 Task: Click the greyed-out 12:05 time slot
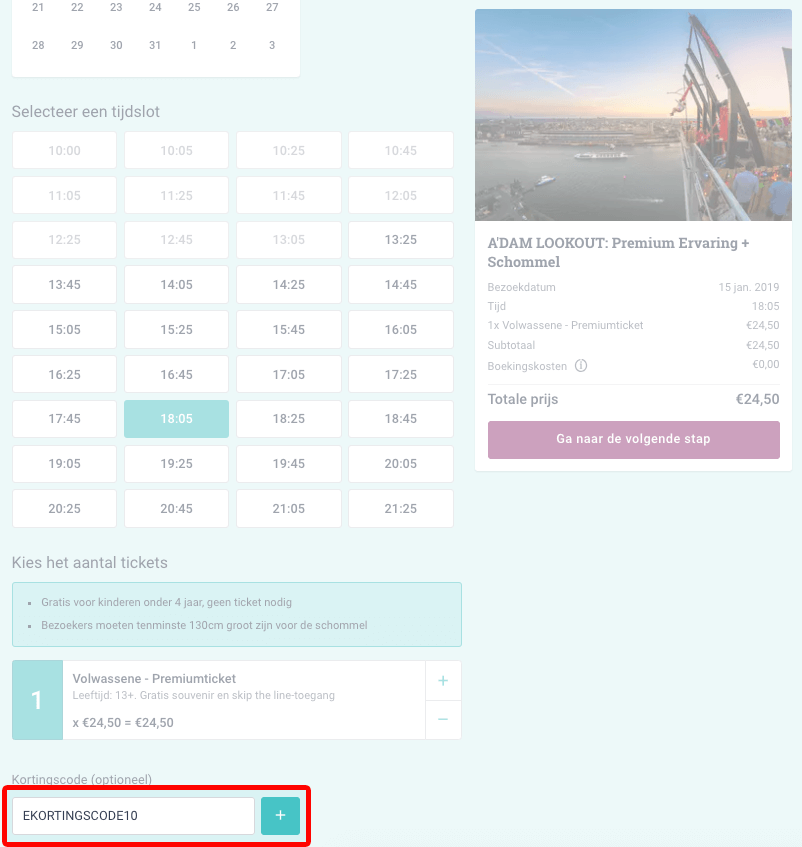(401, 196)
